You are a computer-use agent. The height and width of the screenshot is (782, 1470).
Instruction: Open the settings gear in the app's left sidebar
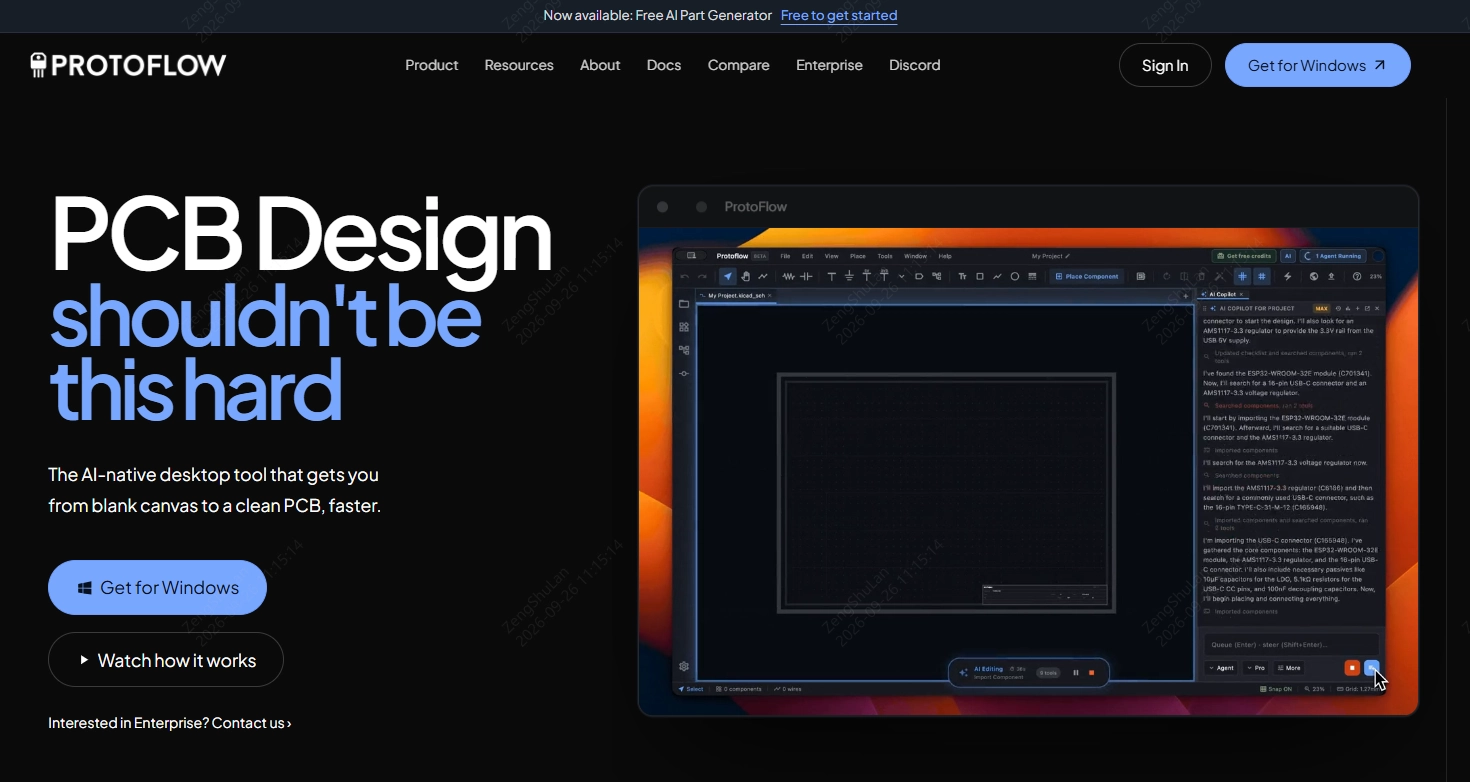684,666
